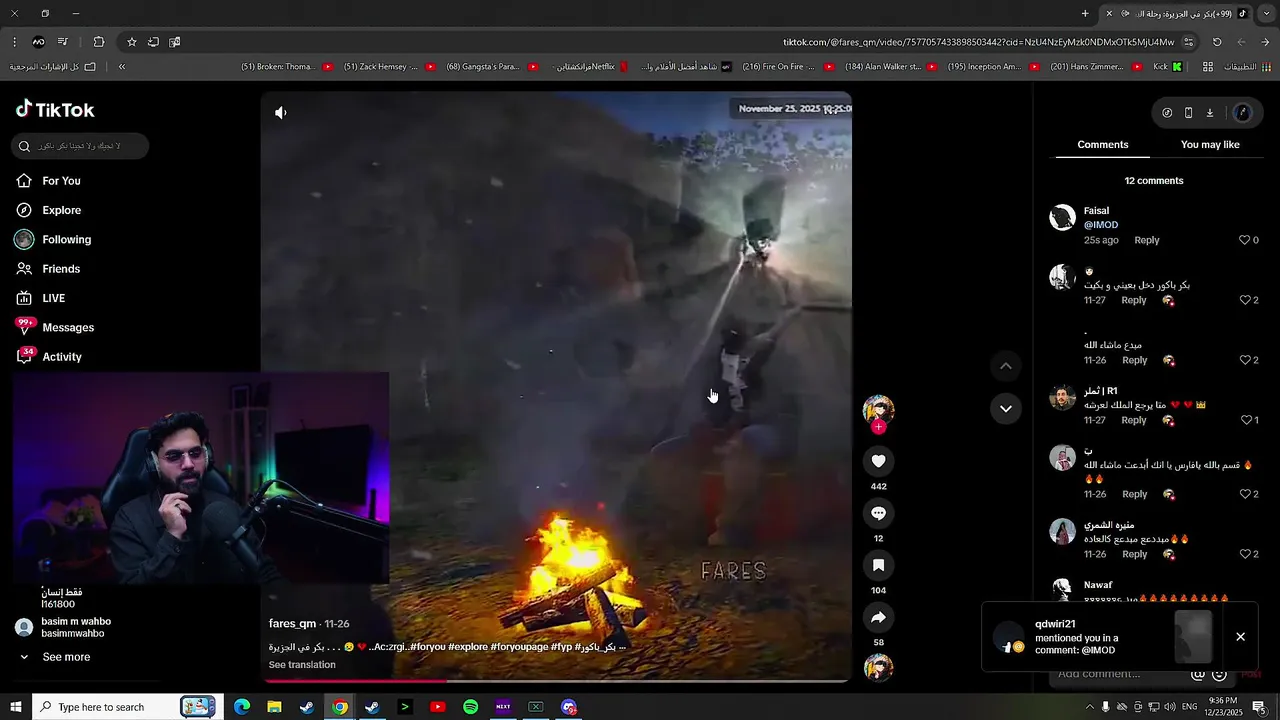
Task: Open comments via the speech bubble icon
Action: coord(878,513)
